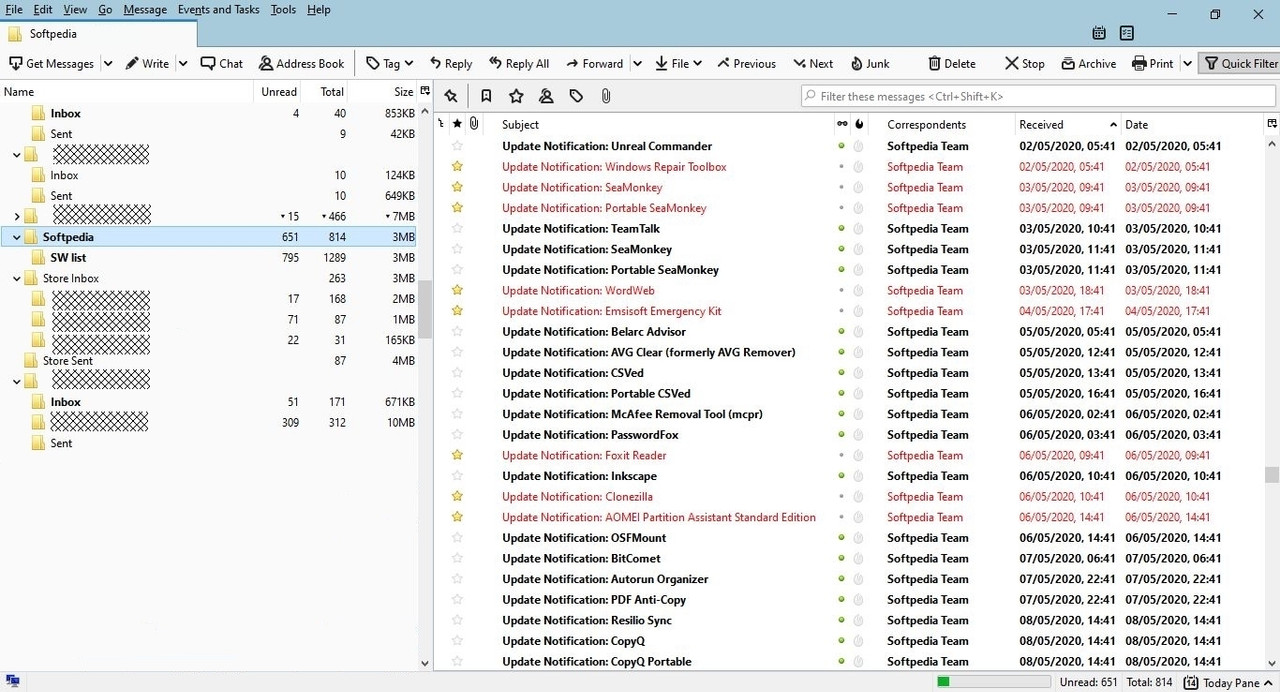Open the Tag dropdown menu
Image resolution: width=1280 pixels, height=692 pixels.
coord(389,63)
